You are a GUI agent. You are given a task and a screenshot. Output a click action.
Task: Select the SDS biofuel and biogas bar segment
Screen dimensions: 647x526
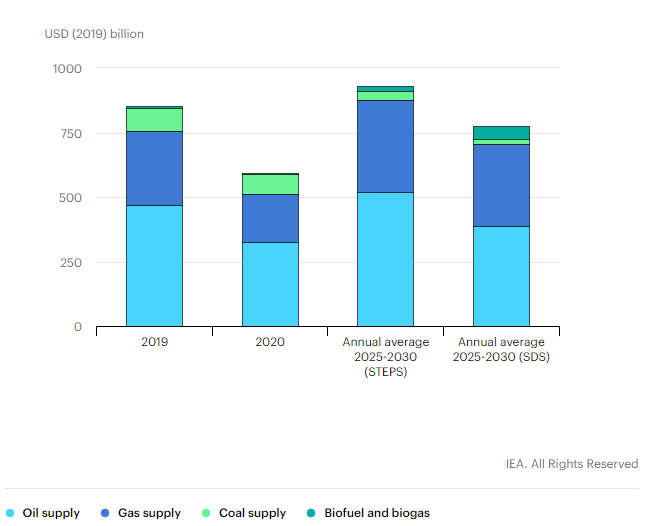(501, 133)
